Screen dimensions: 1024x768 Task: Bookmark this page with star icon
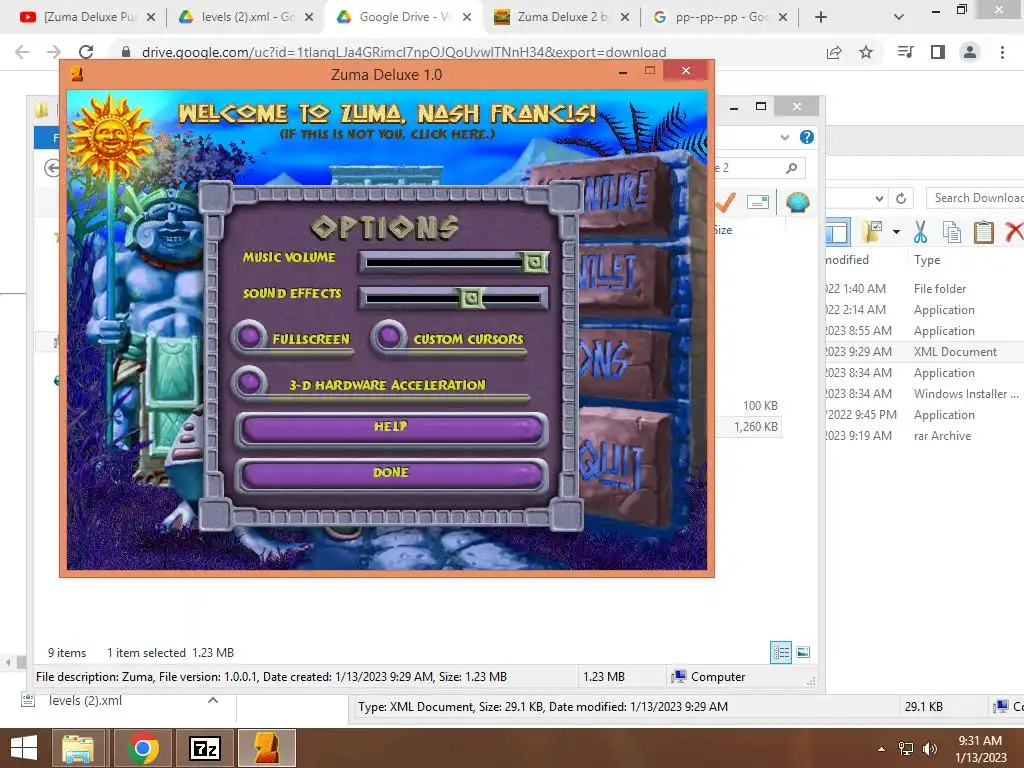[x=866, y=52]
